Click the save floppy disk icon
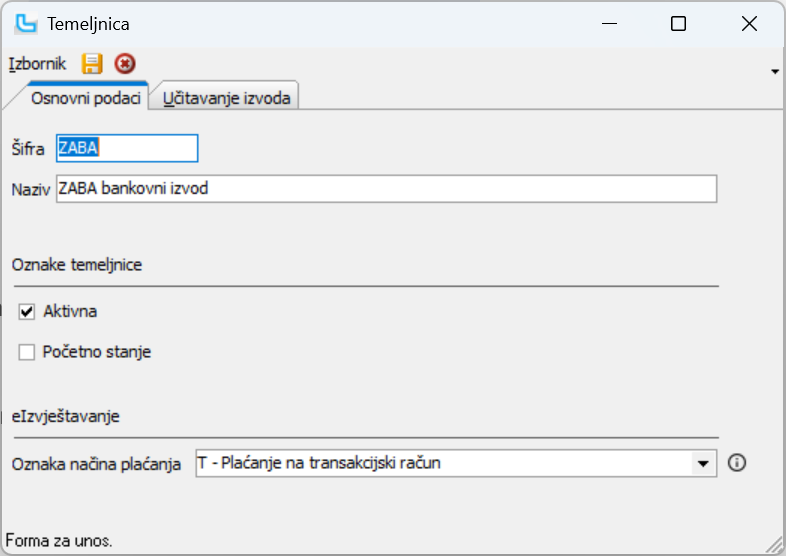The width and height of the screenshot is (786, 556). tap(92, 64)
